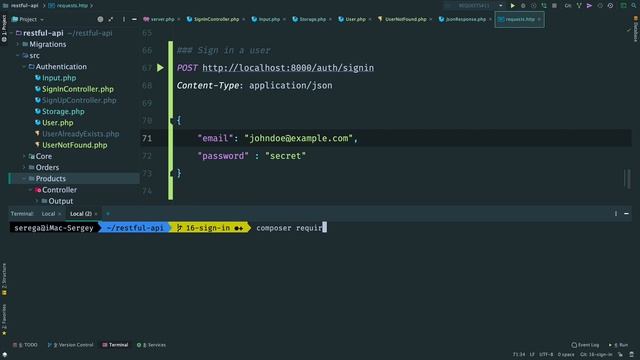Viewport: 640px width, 360px height.
Task: Switch to JsonResponse.php editor tab
Action: click(462, 19)
